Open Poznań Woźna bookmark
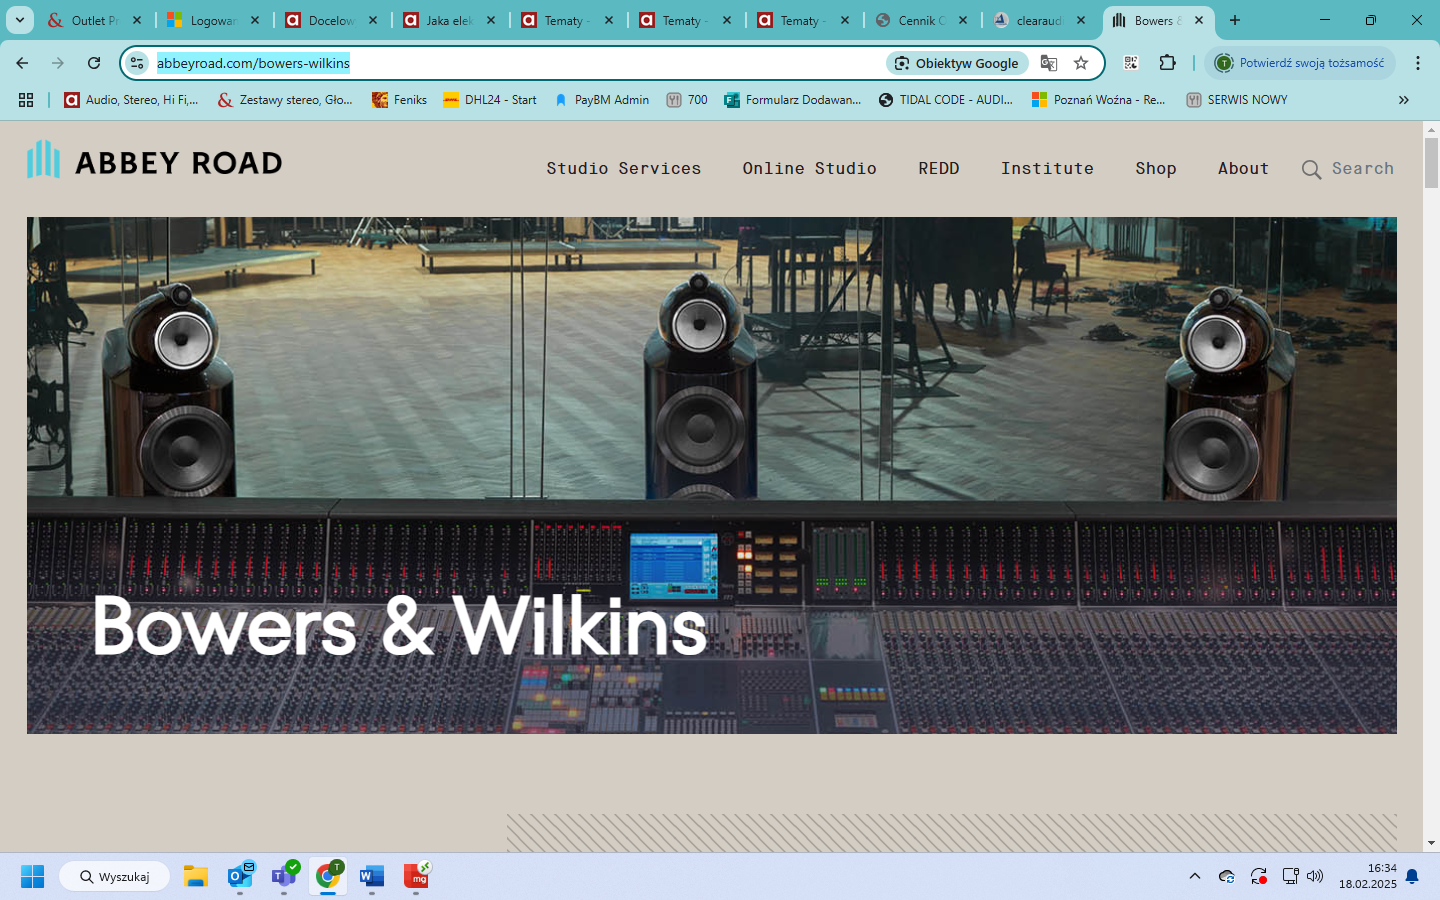1440x900 pixels. 1098,100
